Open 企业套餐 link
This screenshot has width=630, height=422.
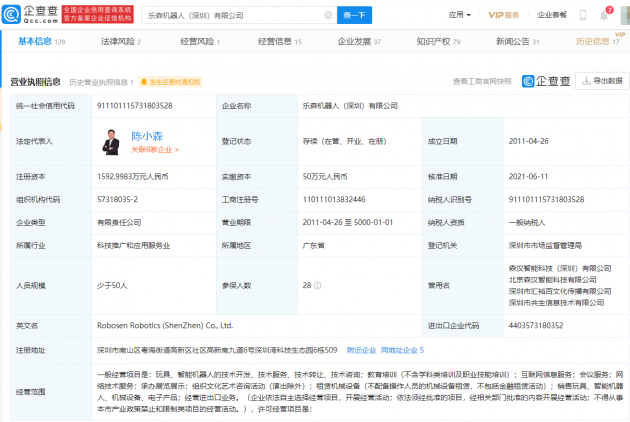[x=552, y=15]
